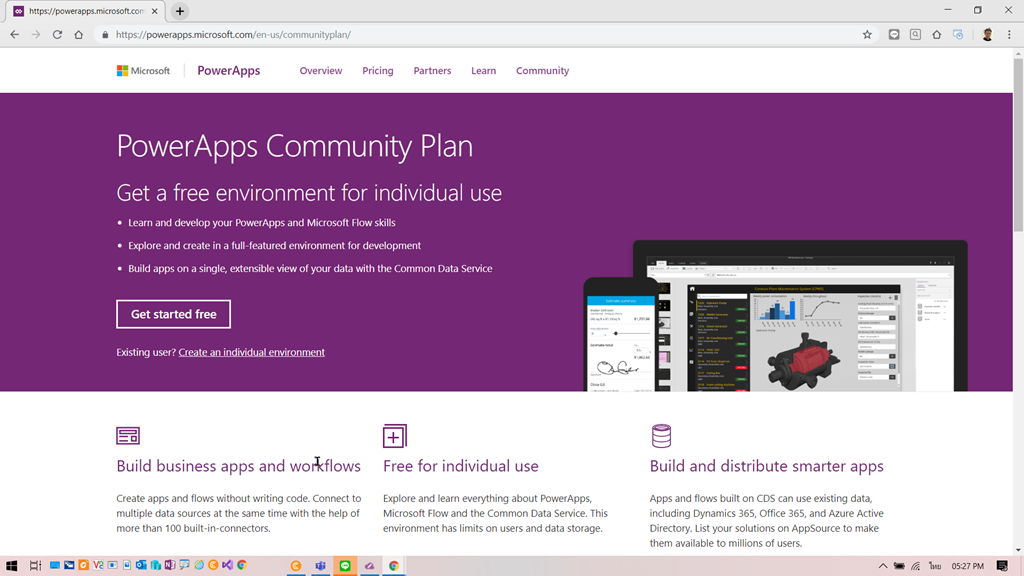Screen dimensions: 1024x576
Task: Click the house extension icon beside the magnifier extension
Action: tap(936, 35)
